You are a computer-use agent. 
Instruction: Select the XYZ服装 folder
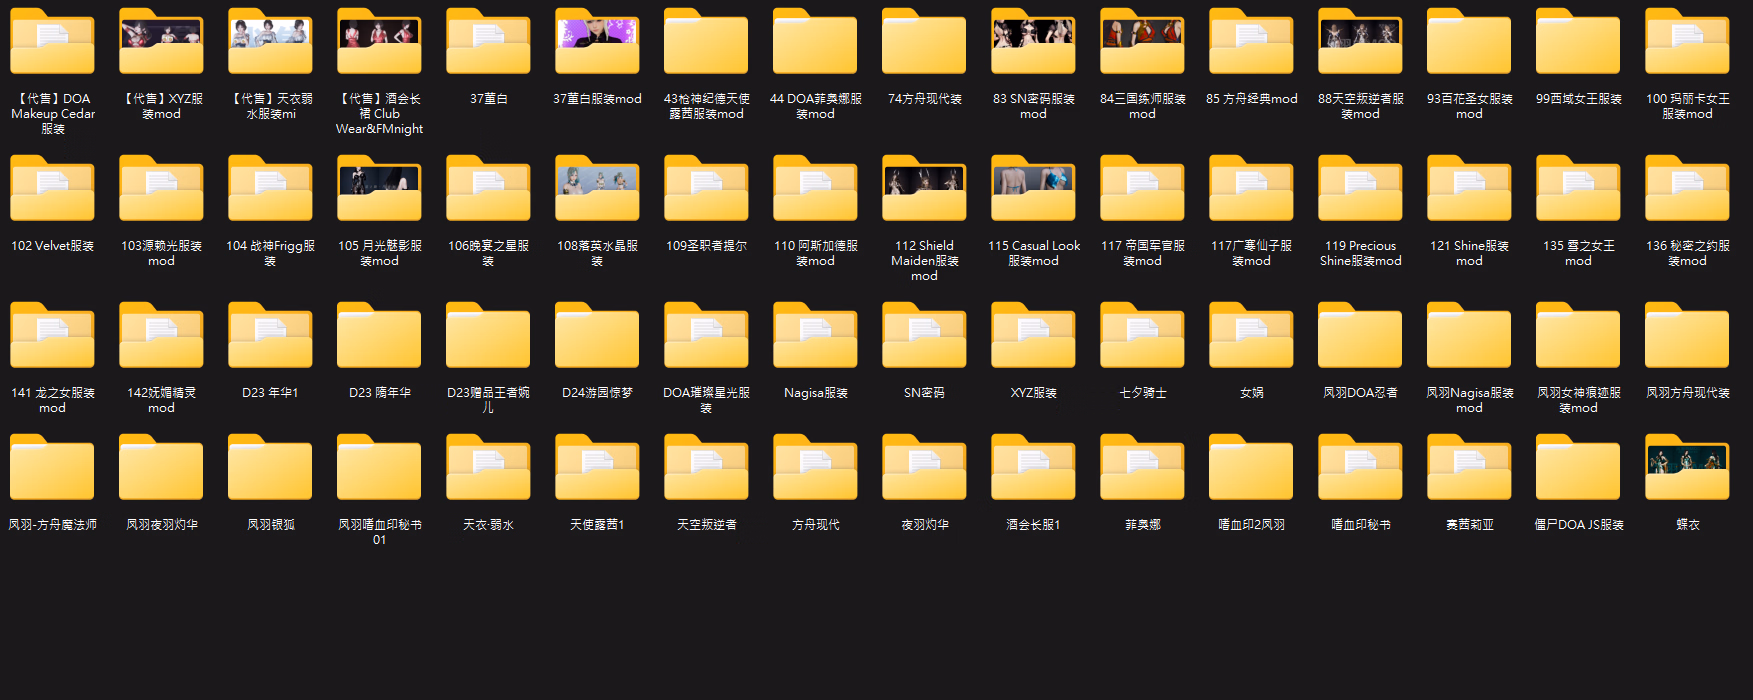click(x=1033, y=336)
